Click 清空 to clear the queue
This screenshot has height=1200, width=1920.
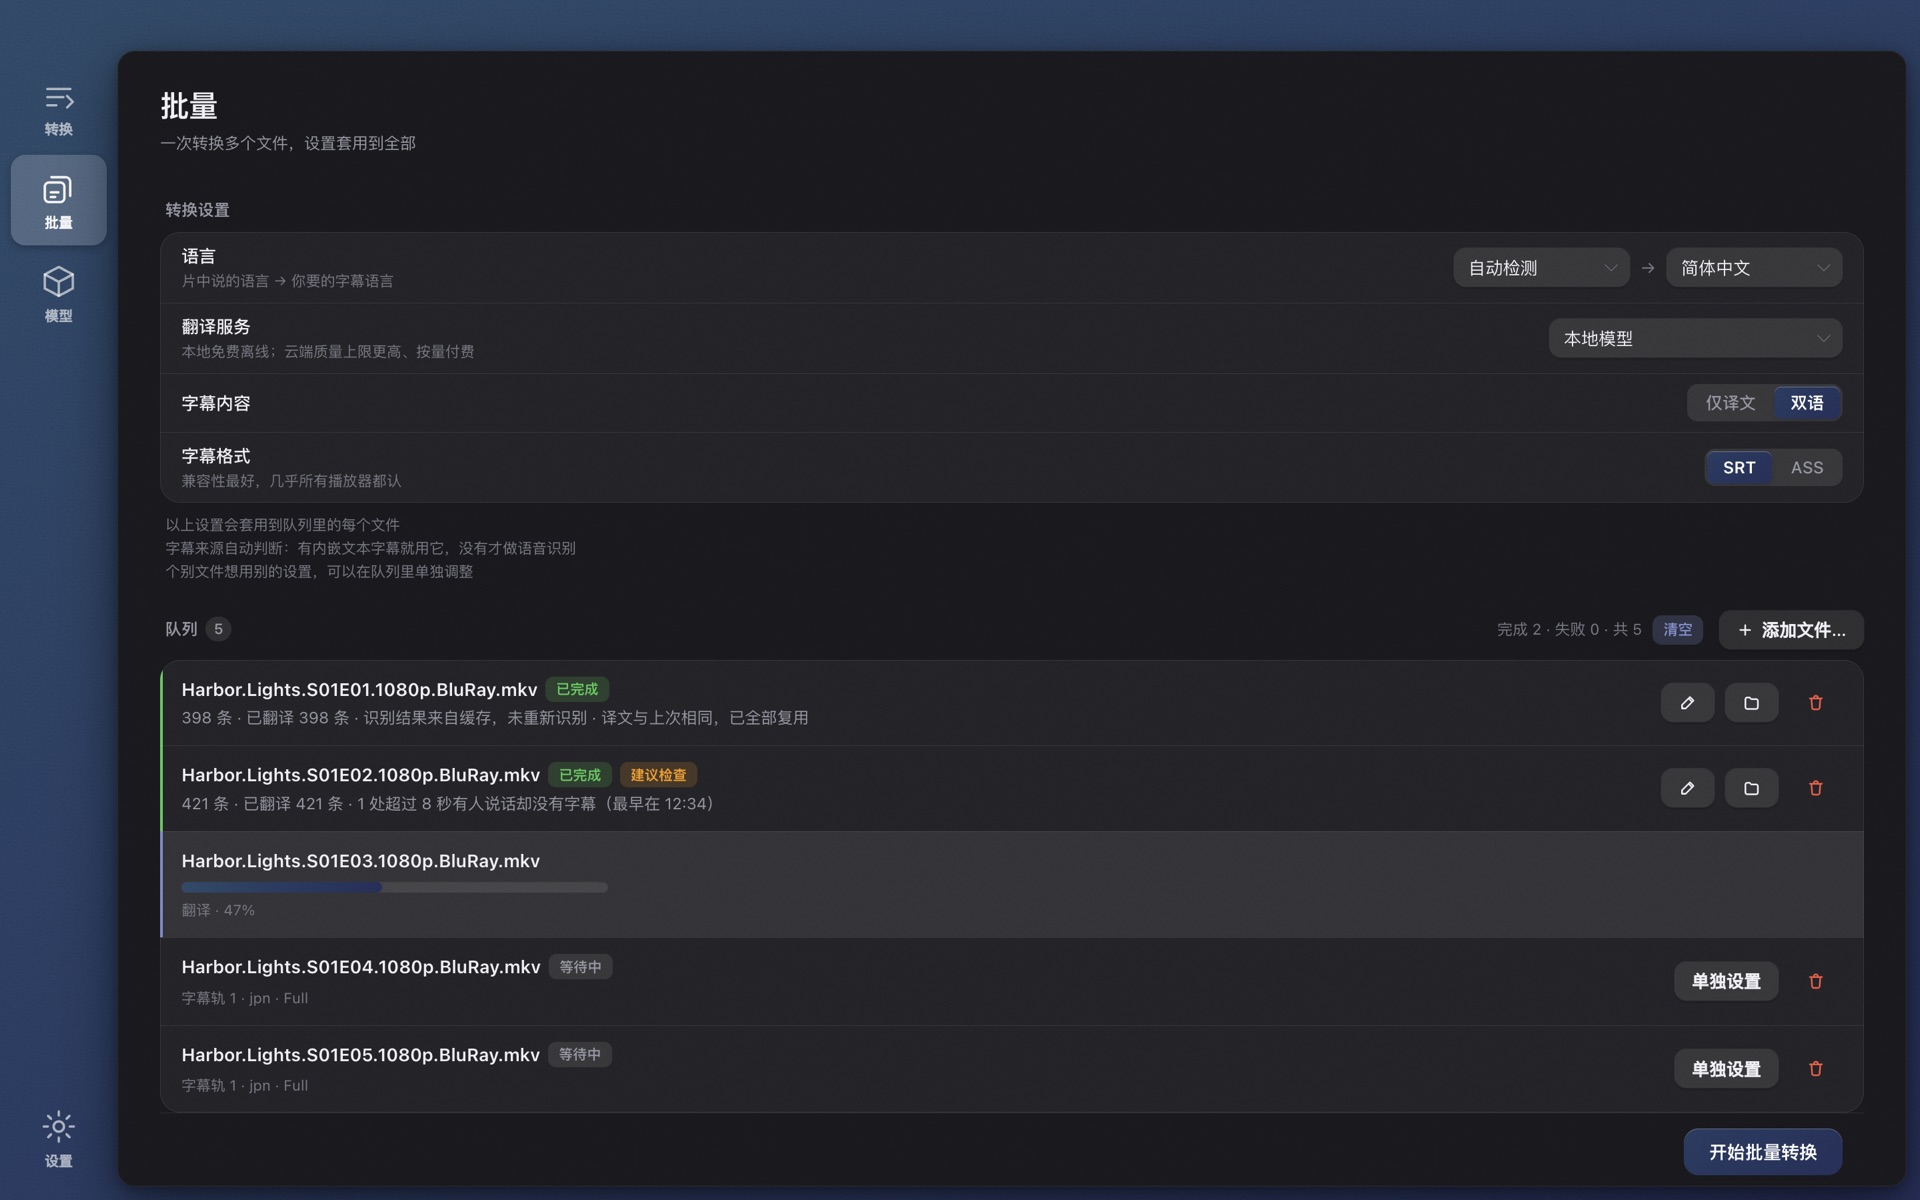point(1677,629)
